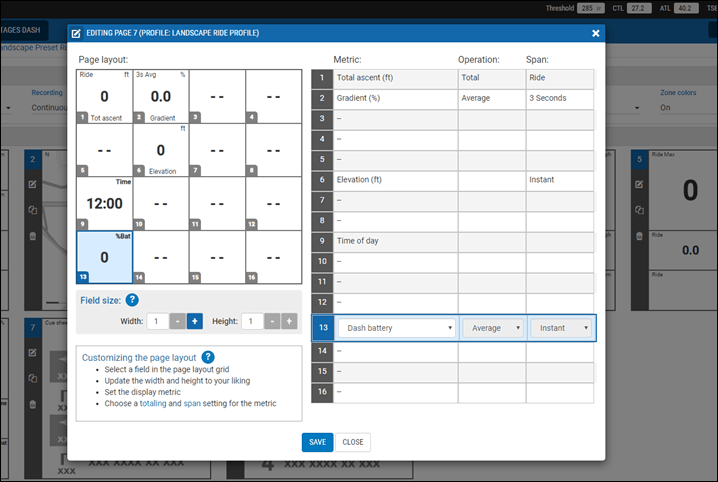
Task: Click delete trash icon on page 5 card
Action: [639, 236]
